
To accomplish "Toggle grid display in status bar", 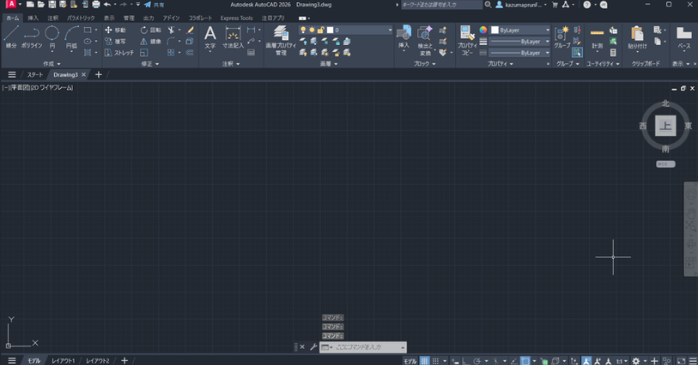I will (x=425, y=361).
